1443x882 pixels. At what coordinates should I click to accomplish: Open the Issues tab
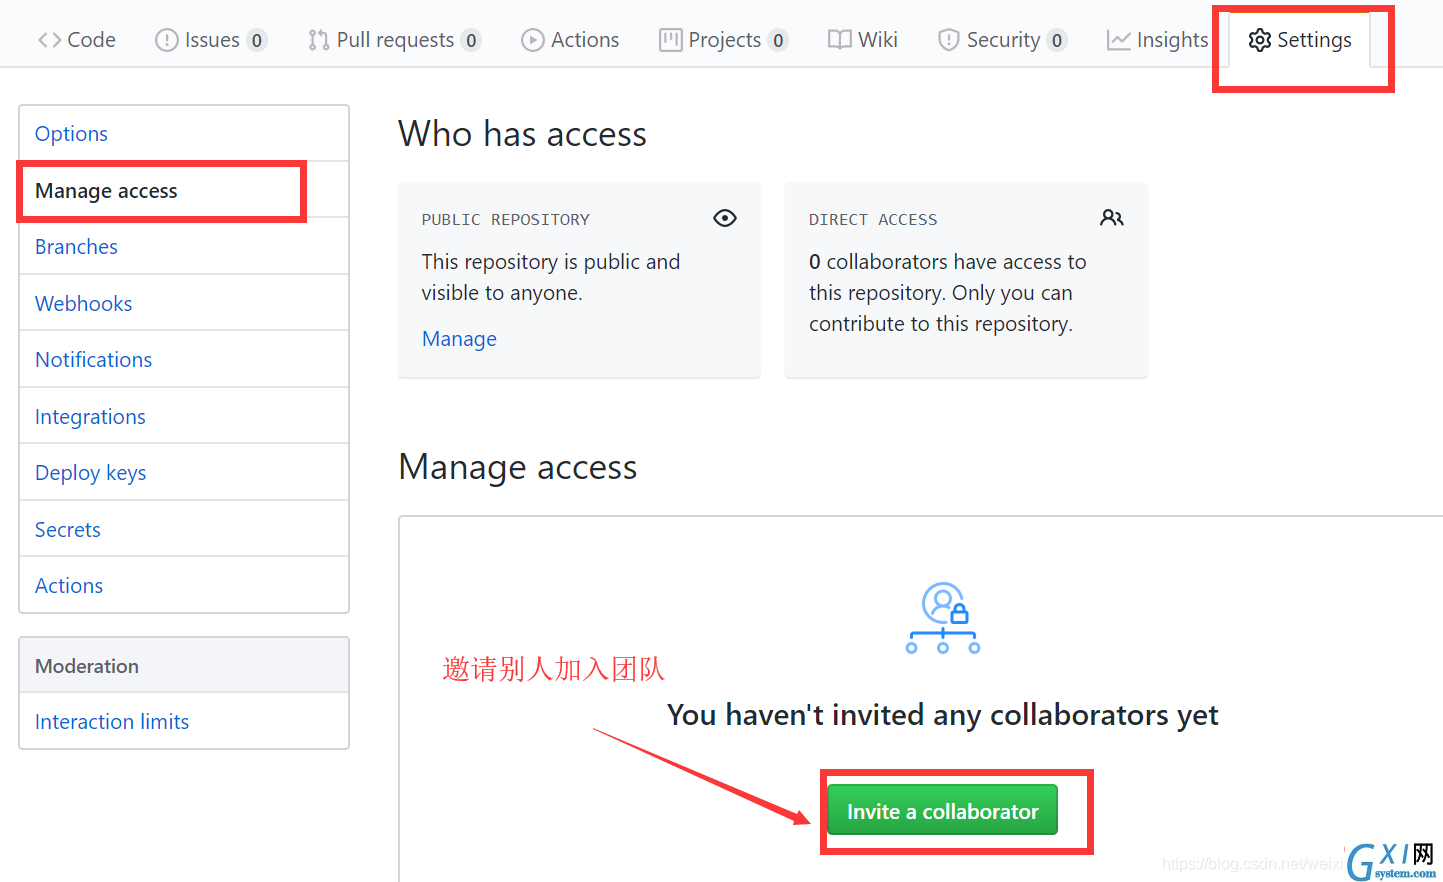pos(211,40)
